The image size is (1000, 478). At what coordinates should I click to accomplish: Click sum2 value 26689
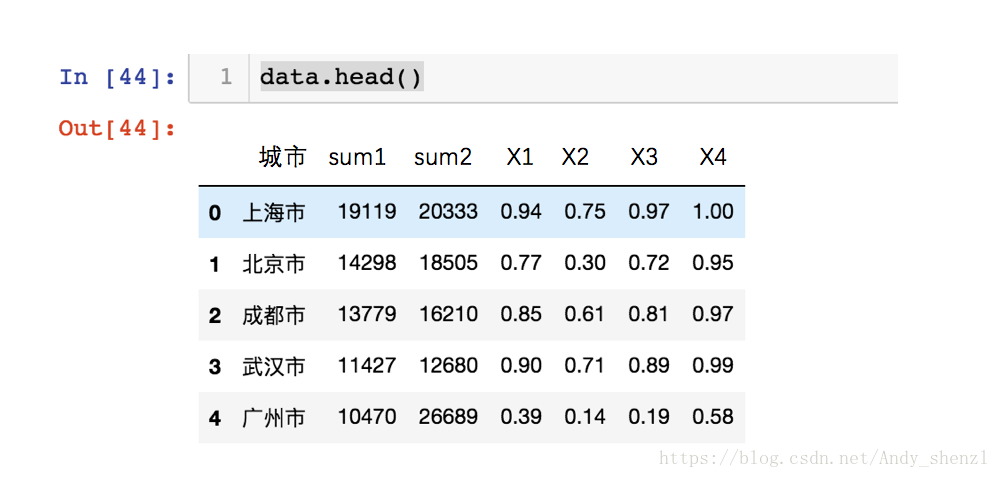point(448,417)
